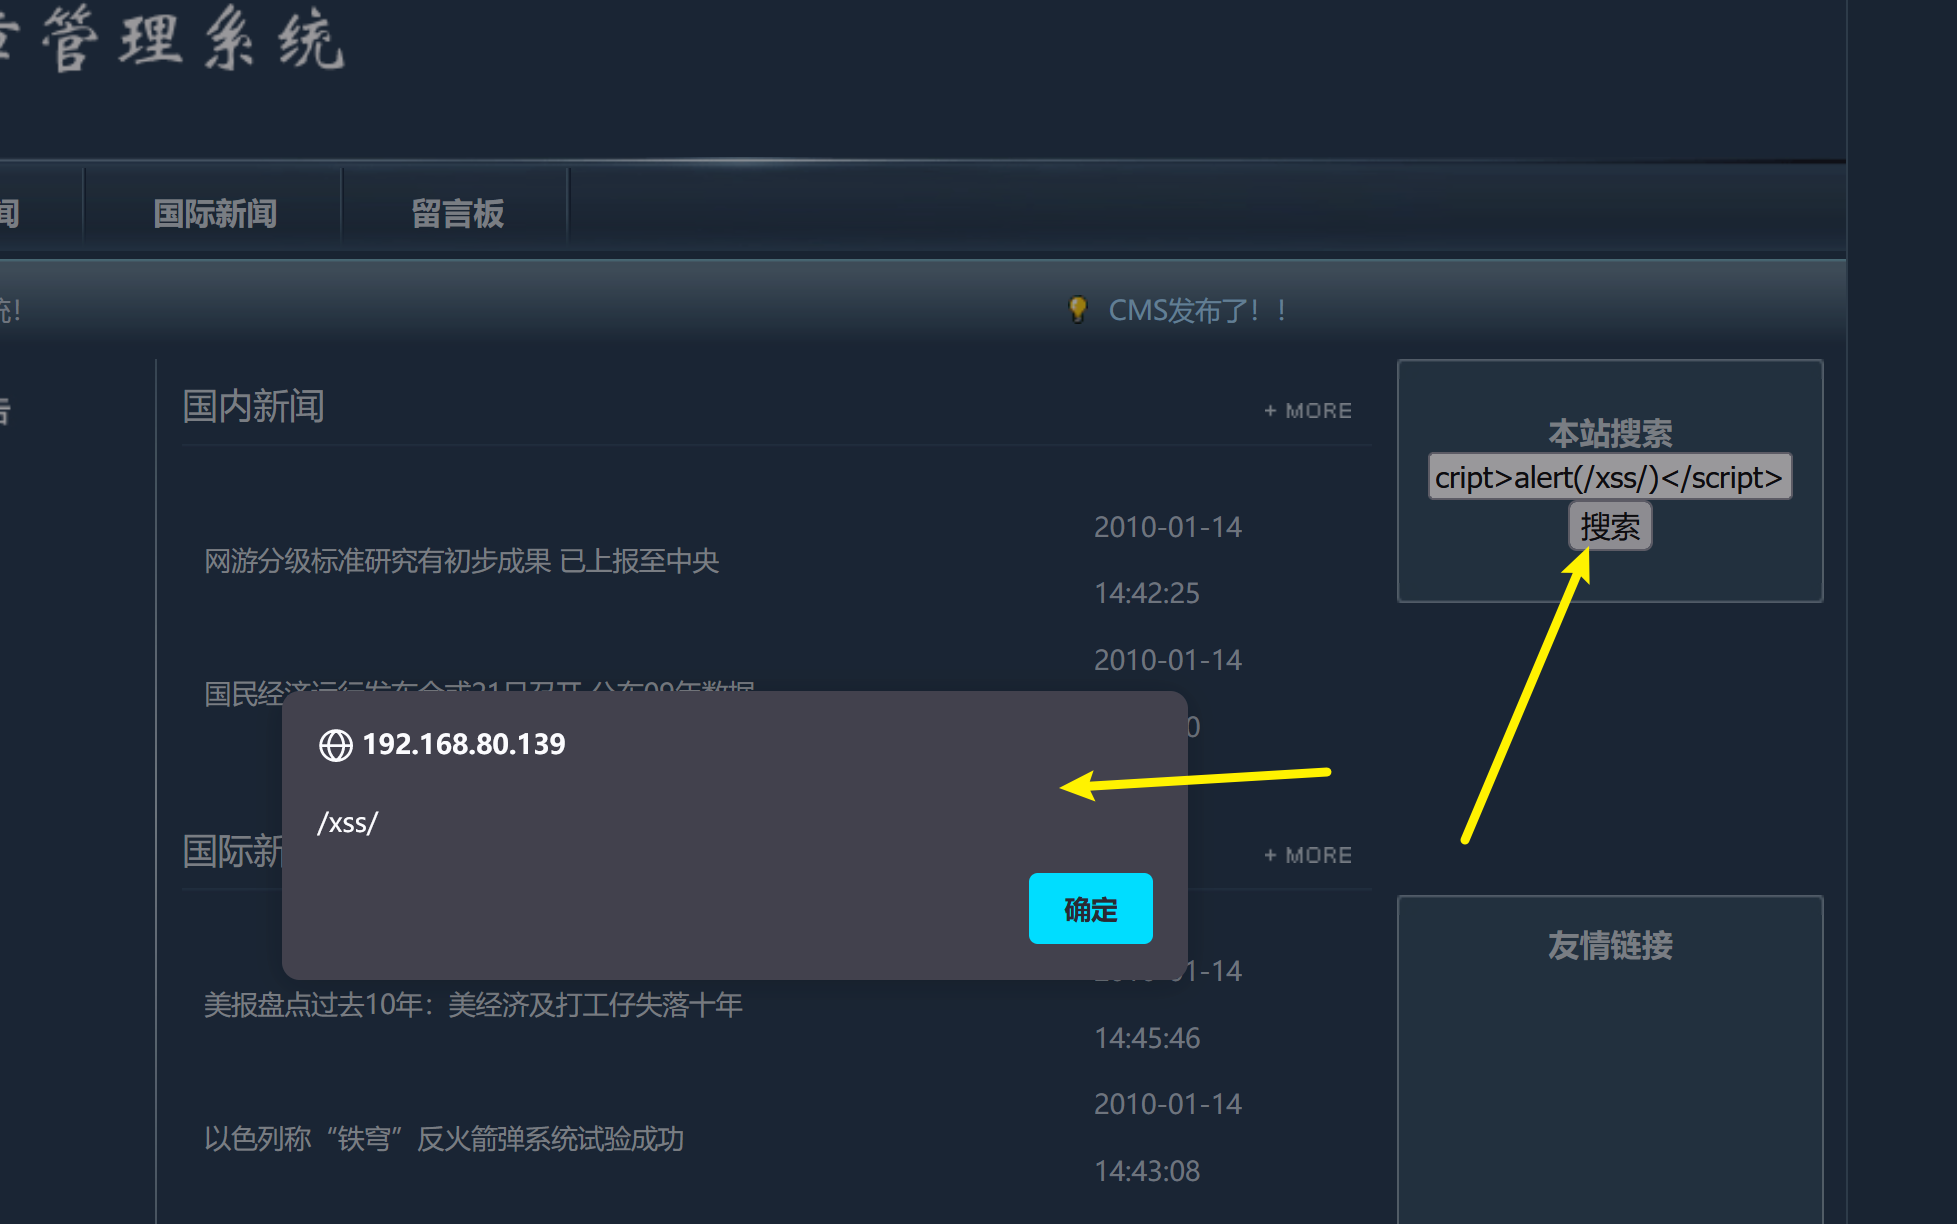Click the globe icon in alert dialog
The width and height of the screenshot is (1957, 1224).
335,745
